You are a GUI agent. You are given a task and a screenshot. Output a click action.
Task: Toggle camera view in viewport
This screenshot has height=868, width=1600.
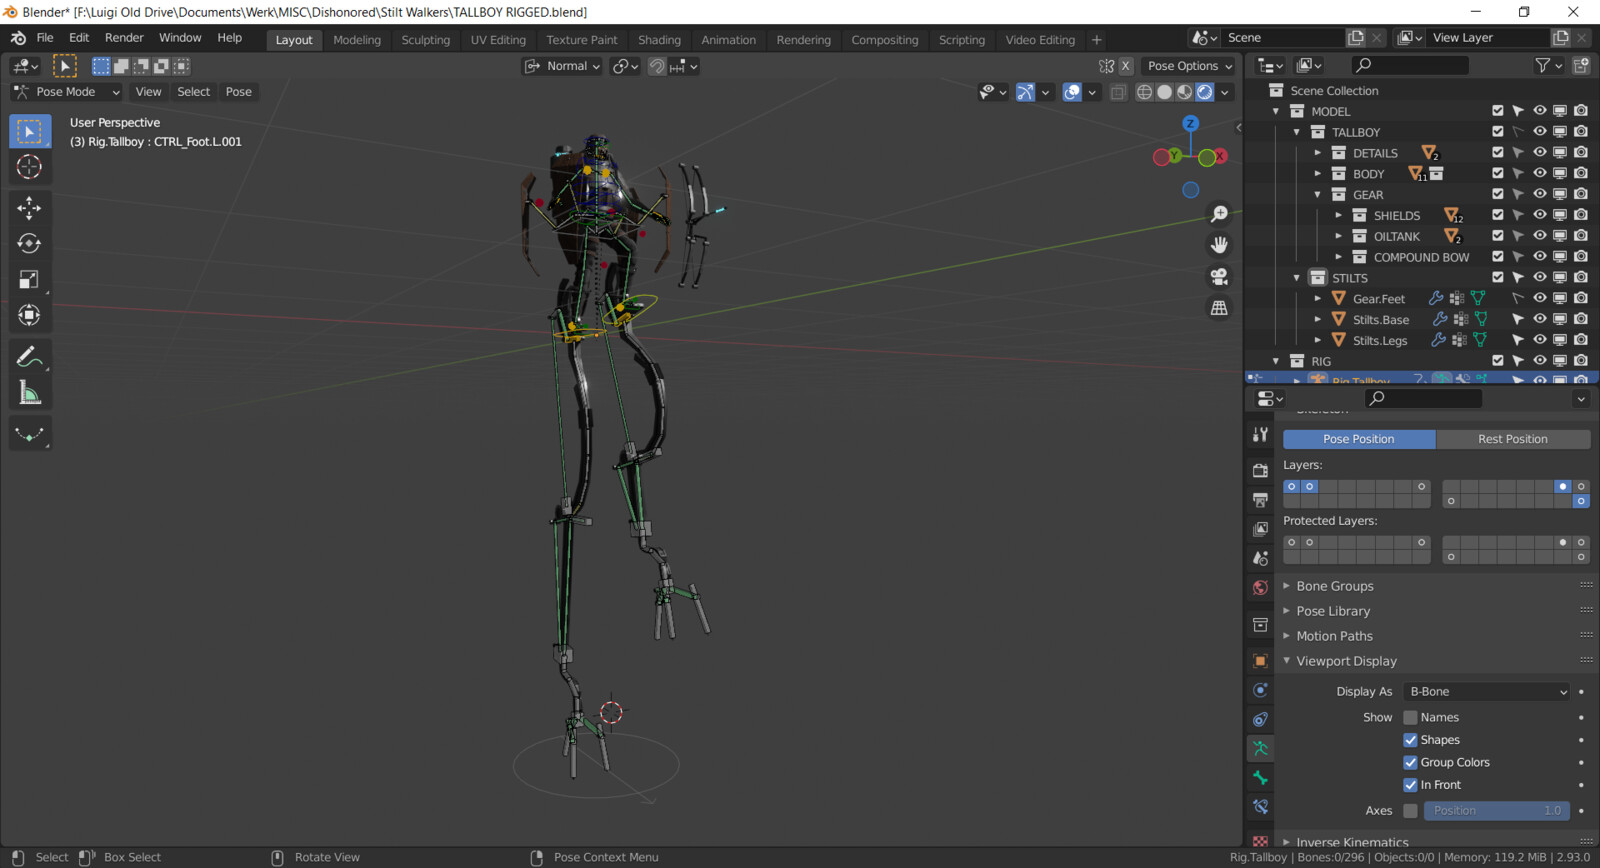(x=1219, y=277)
